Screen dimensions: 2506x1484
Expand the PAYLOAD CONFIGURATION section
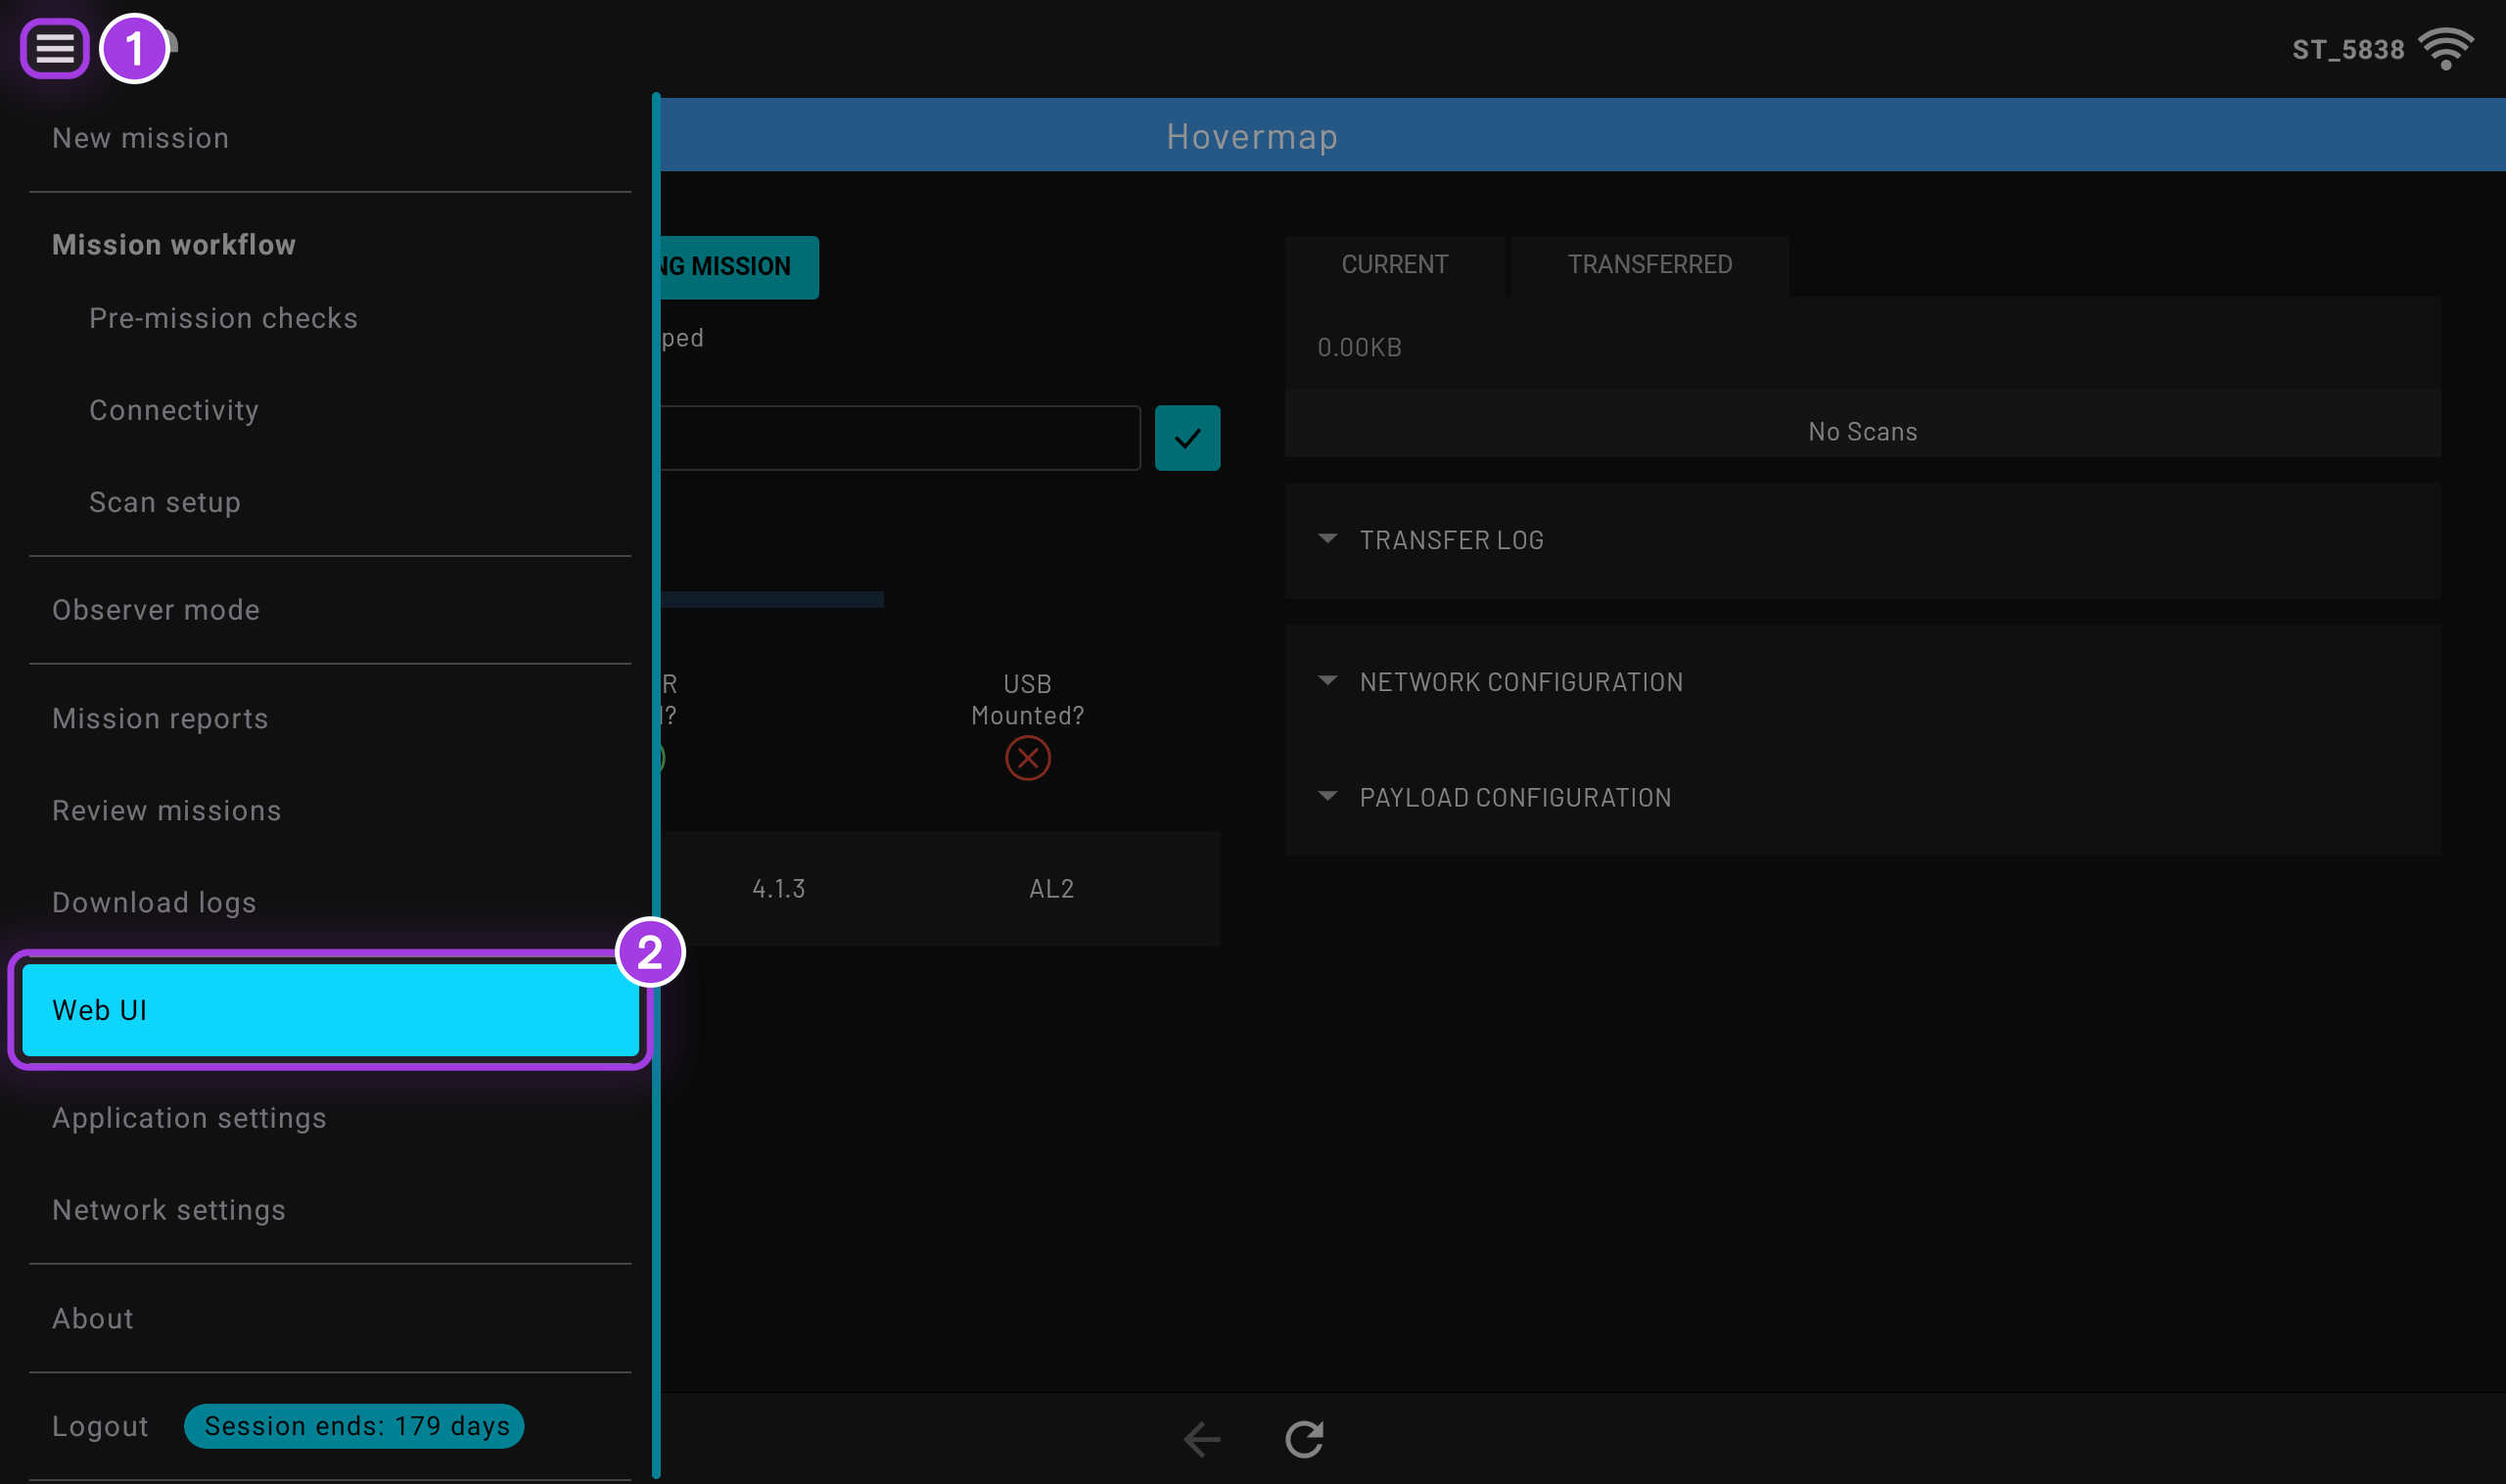[1862, 798]
